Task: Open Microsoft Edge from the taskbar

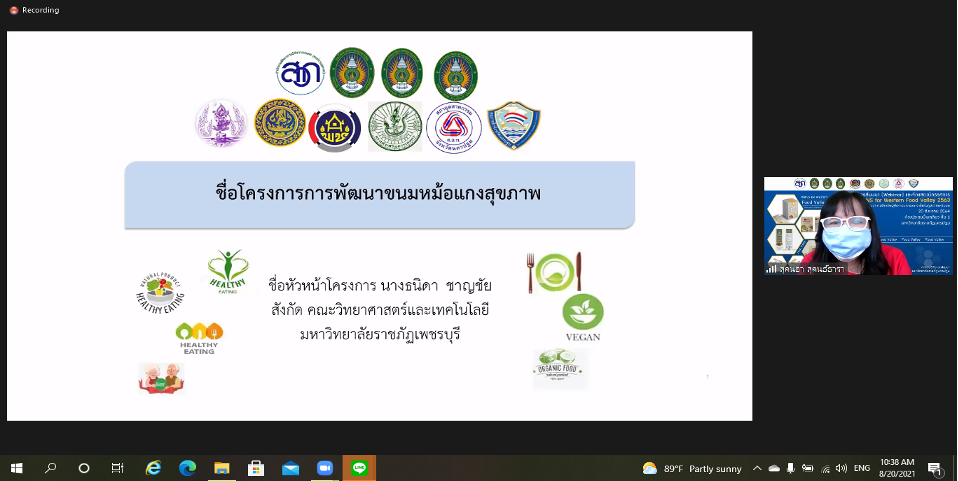Action: (x=187, y=468)
